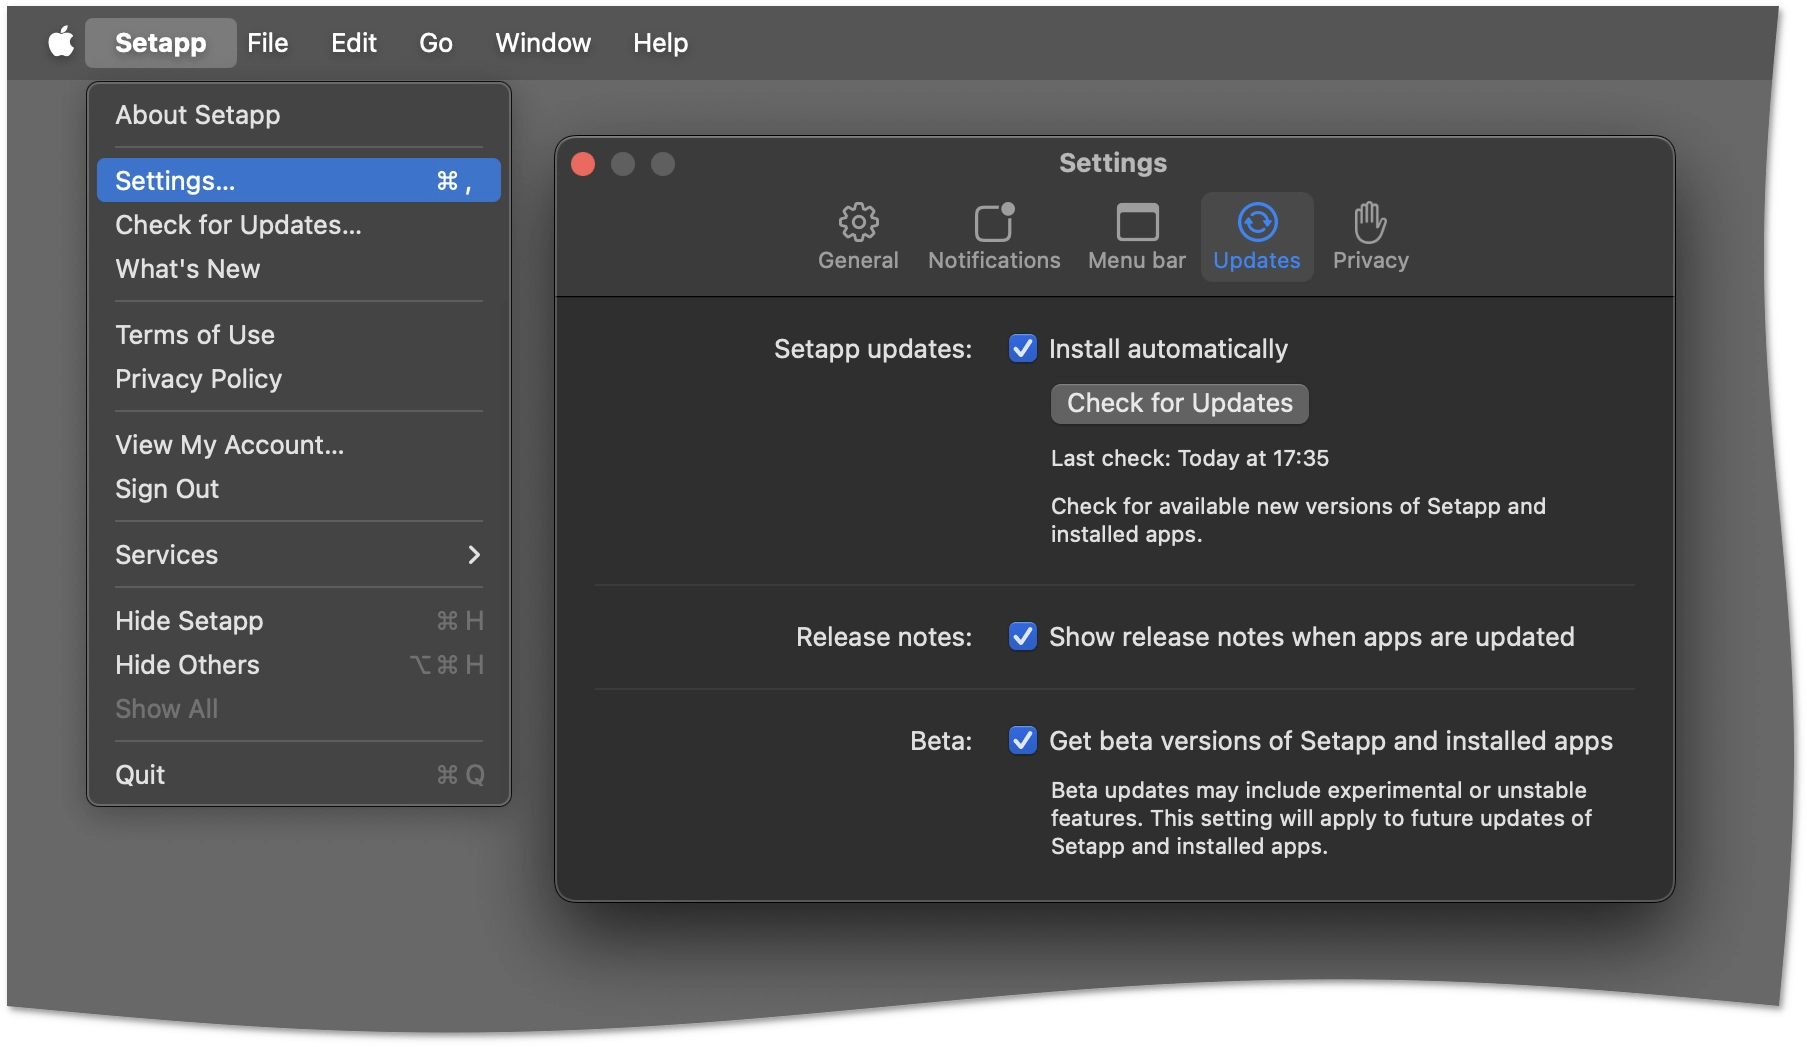
Task: Select Hide Setapp menu item
Action: [x=299, y=621]
